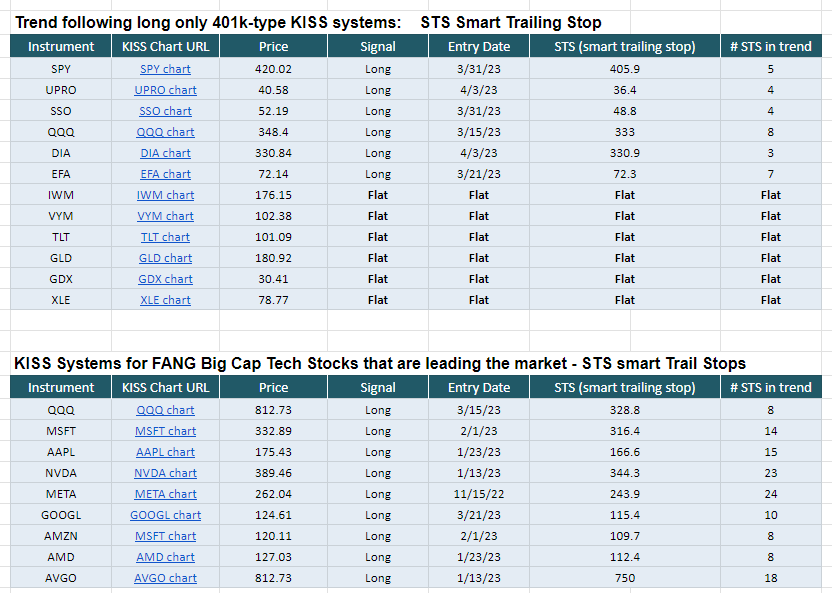Follow the AVGO chart link
The height and width of the screenshot is (593, 832).
pyautogui.click(x=165, y=578)
